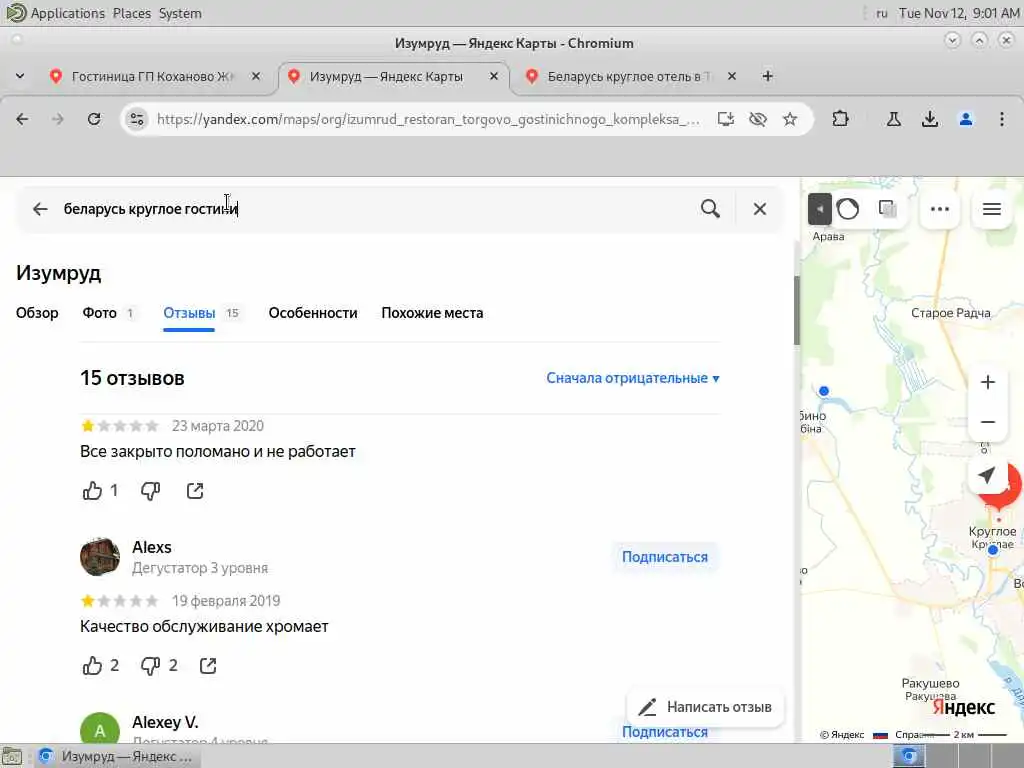
Task: Open site information icon in address bar
Action: tap(136, 119)
